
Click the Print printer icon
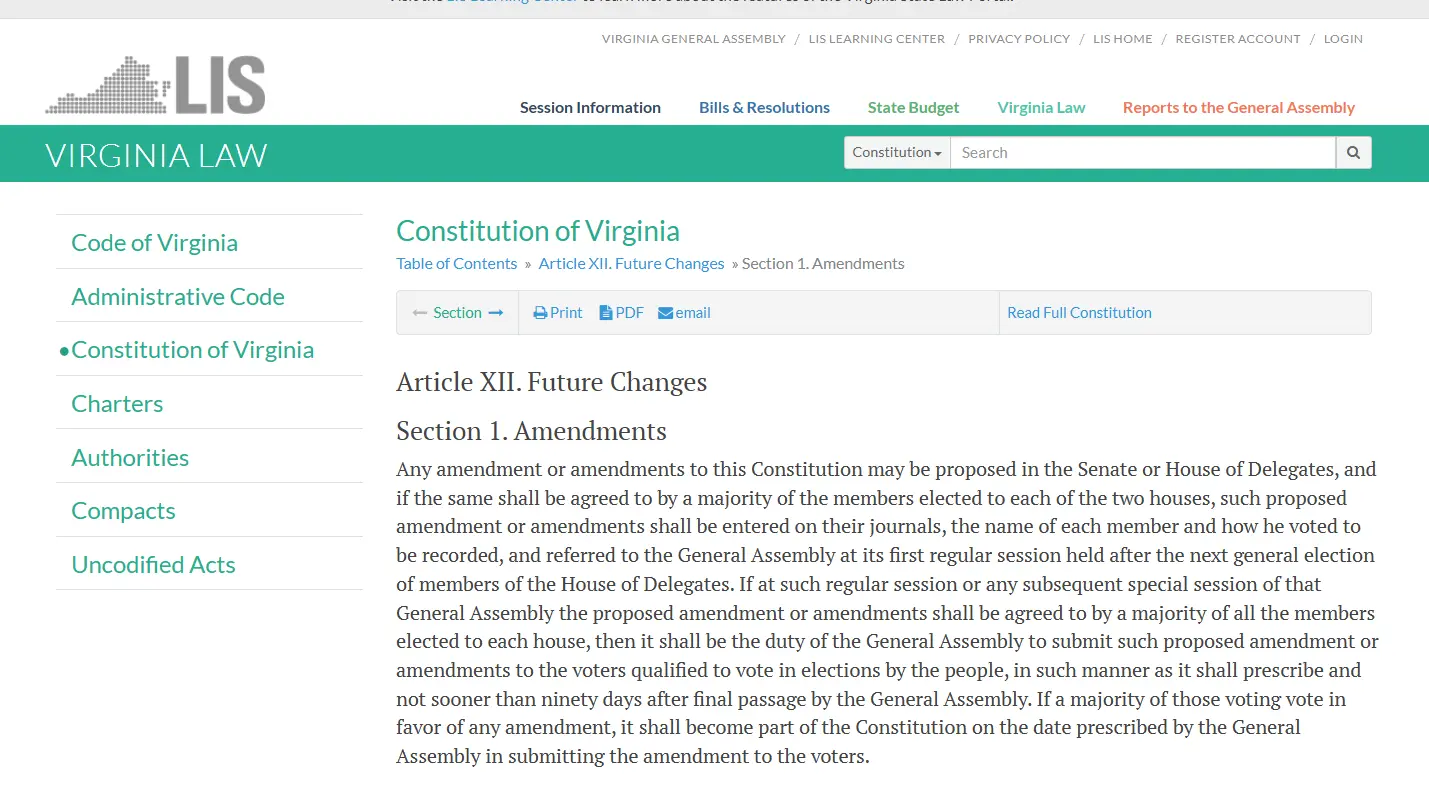[x=540, y=313]
